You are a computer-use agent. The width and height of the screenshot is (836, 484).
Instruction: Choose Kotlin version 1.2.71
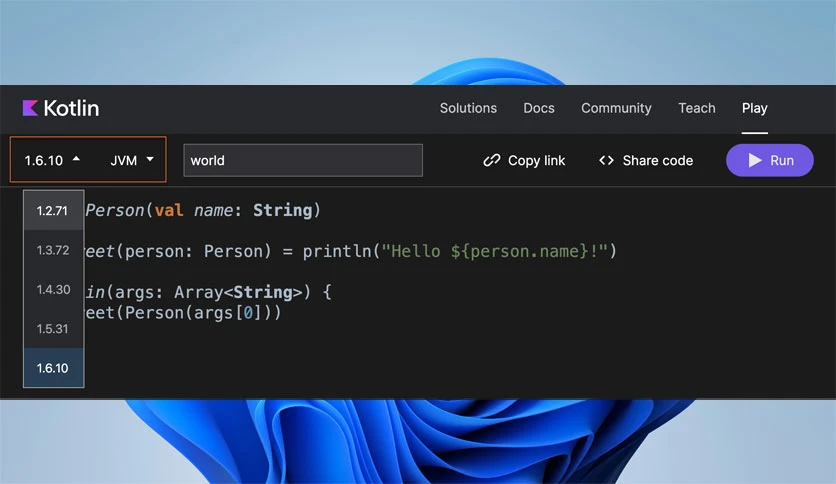[53, 211]
